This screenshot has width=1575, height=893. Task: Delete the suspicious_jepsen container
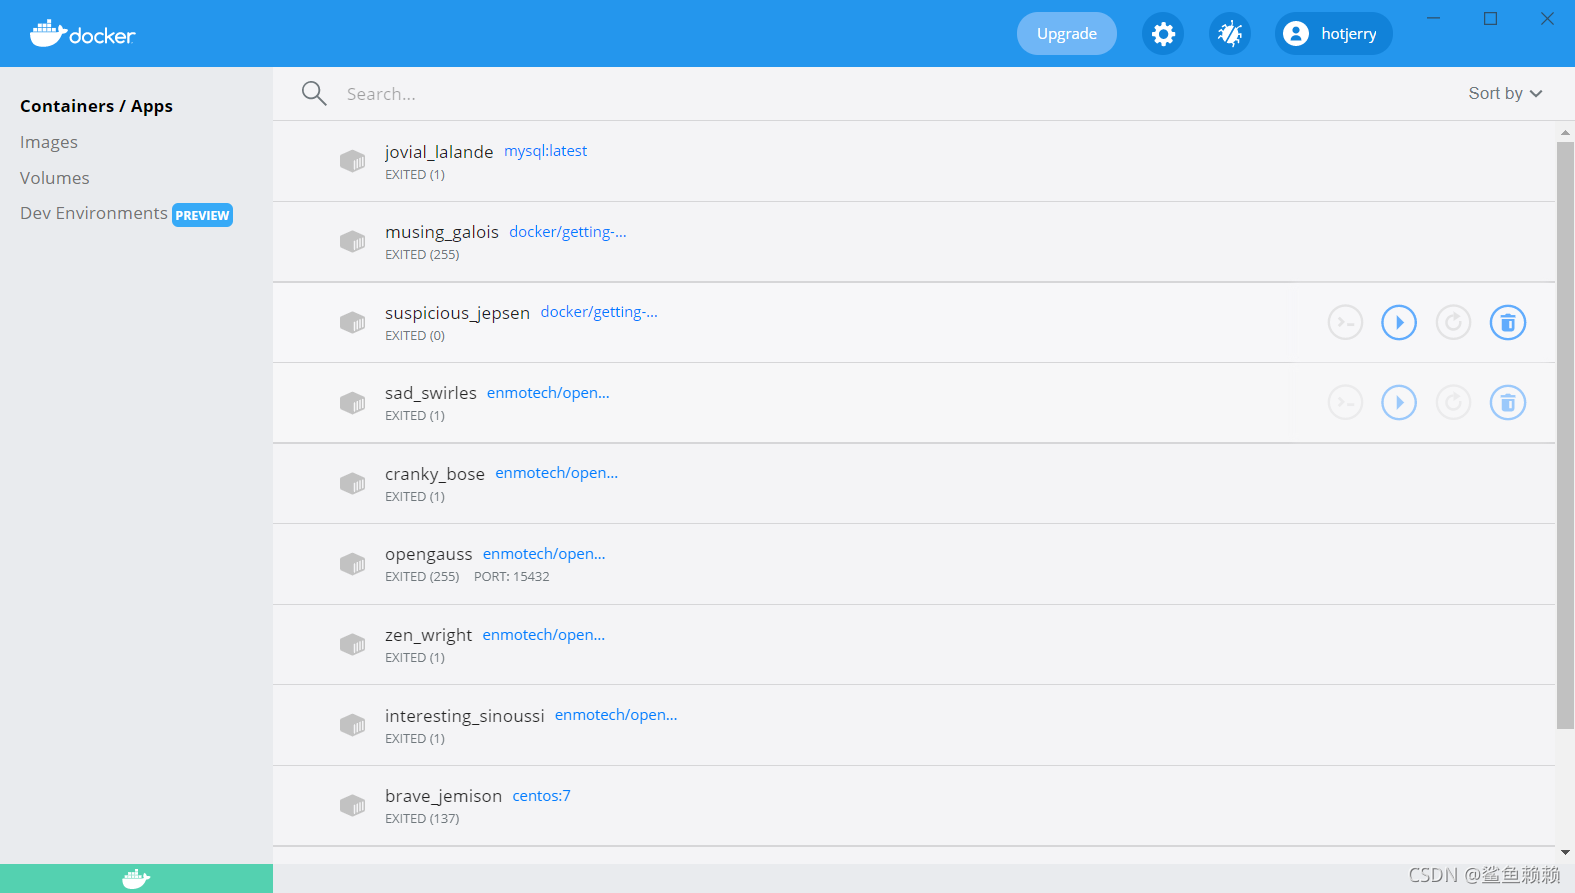click(1508, 322)
